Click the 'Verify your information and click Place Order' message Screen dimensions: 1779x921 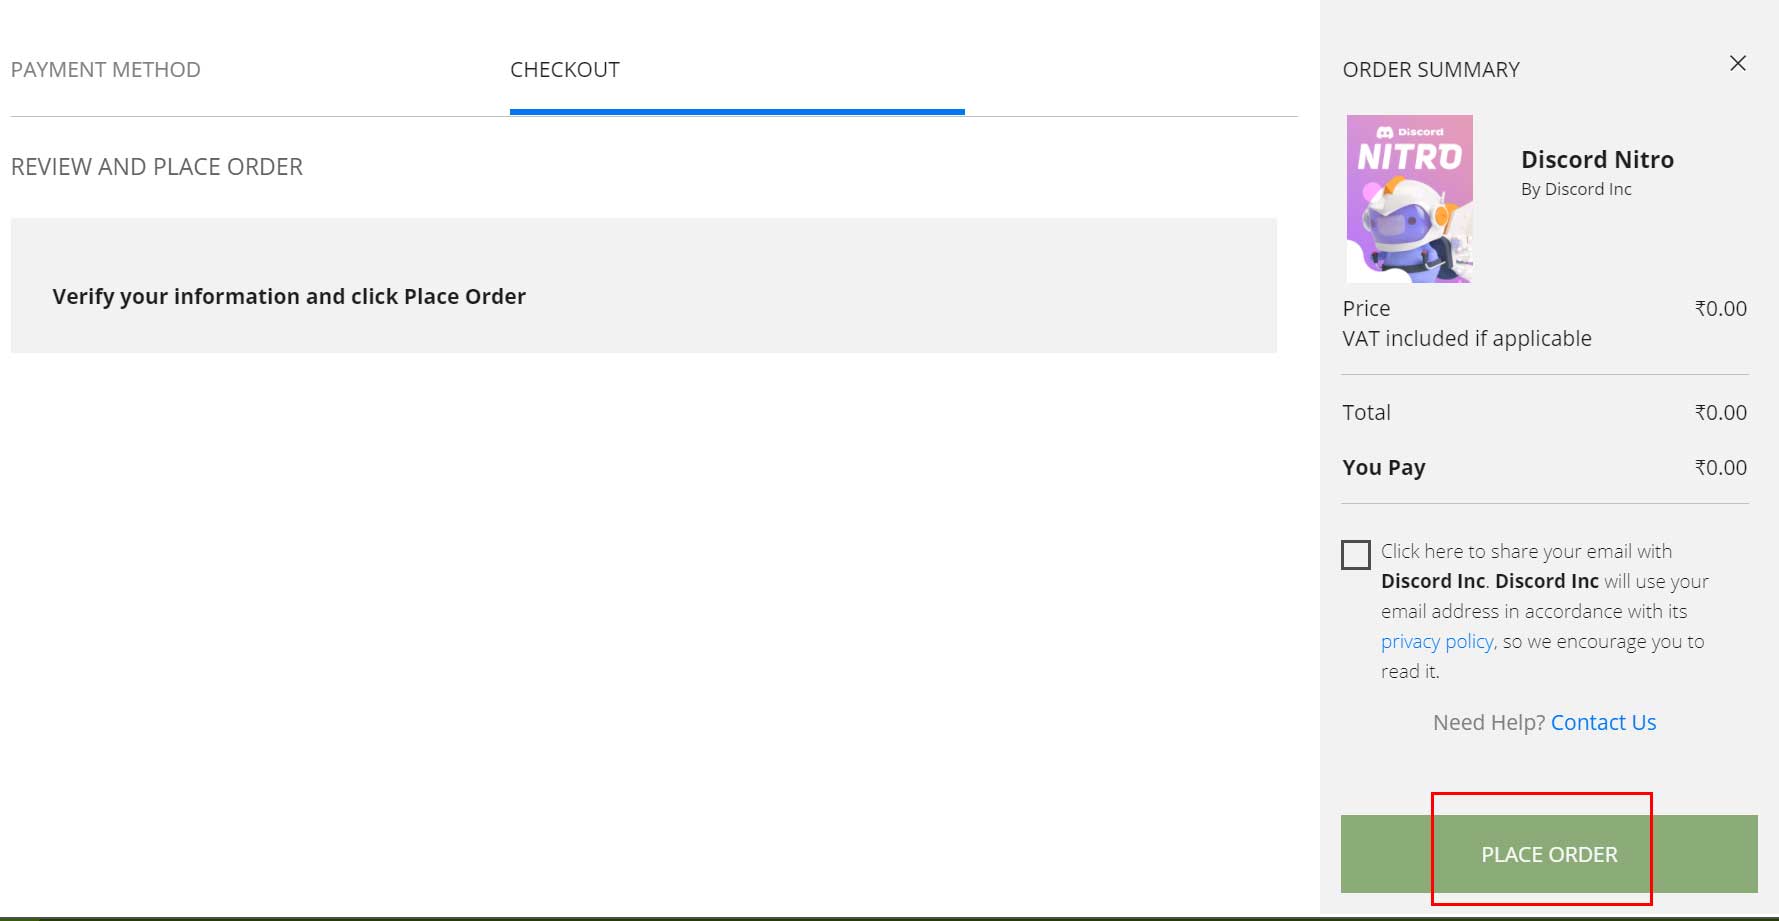pyautogui.click(x=289, y=296)
